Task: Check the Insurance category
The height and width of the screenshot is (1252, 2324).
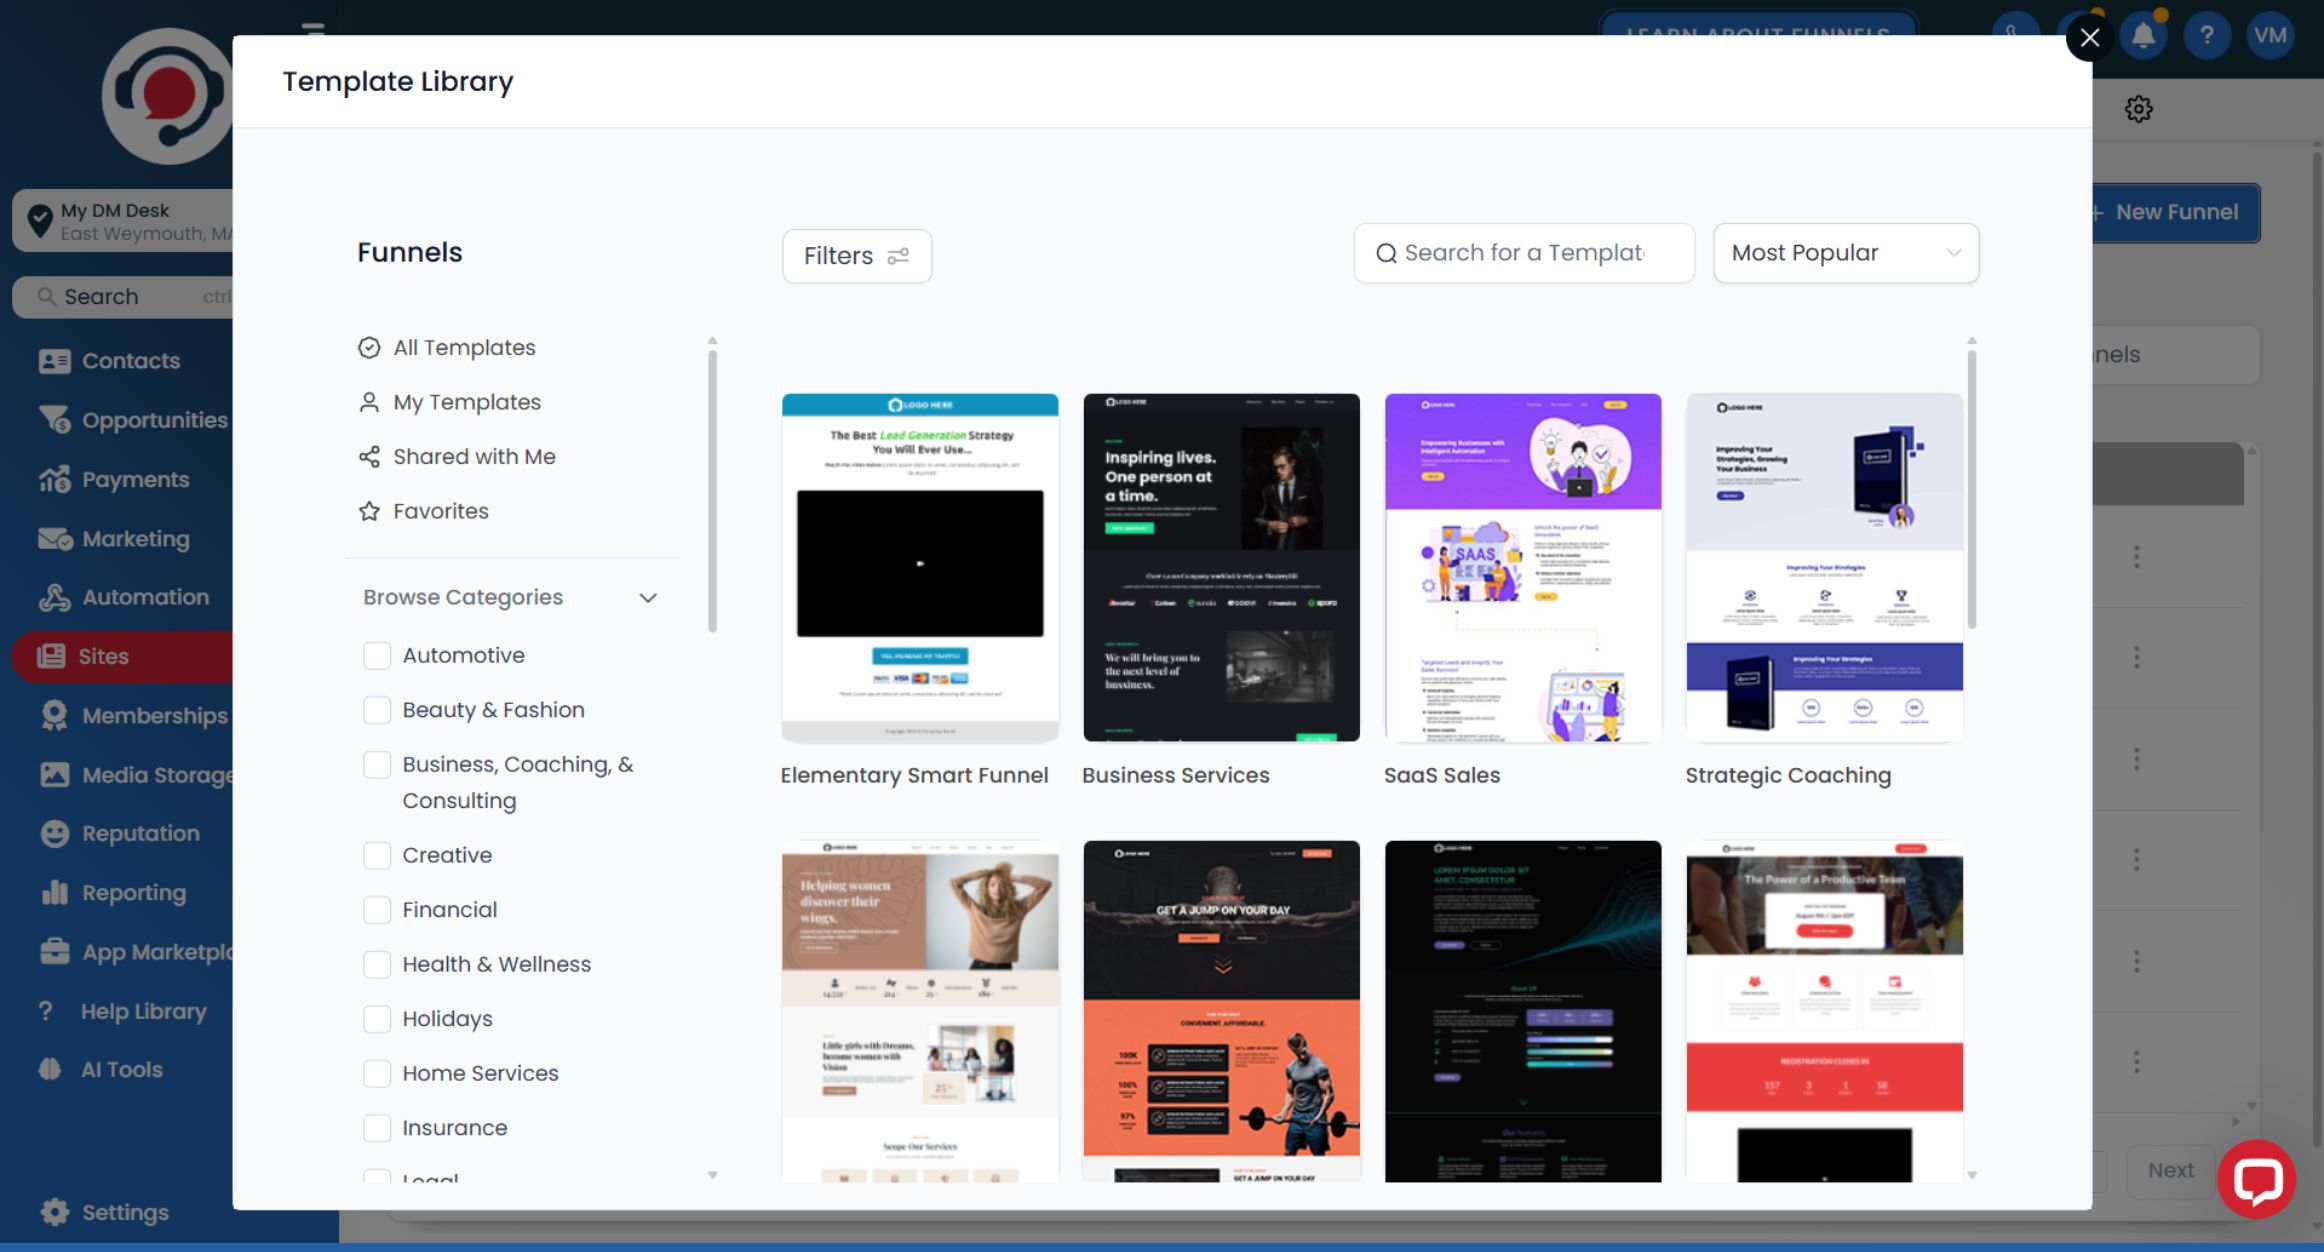Action: (377, 1128)
